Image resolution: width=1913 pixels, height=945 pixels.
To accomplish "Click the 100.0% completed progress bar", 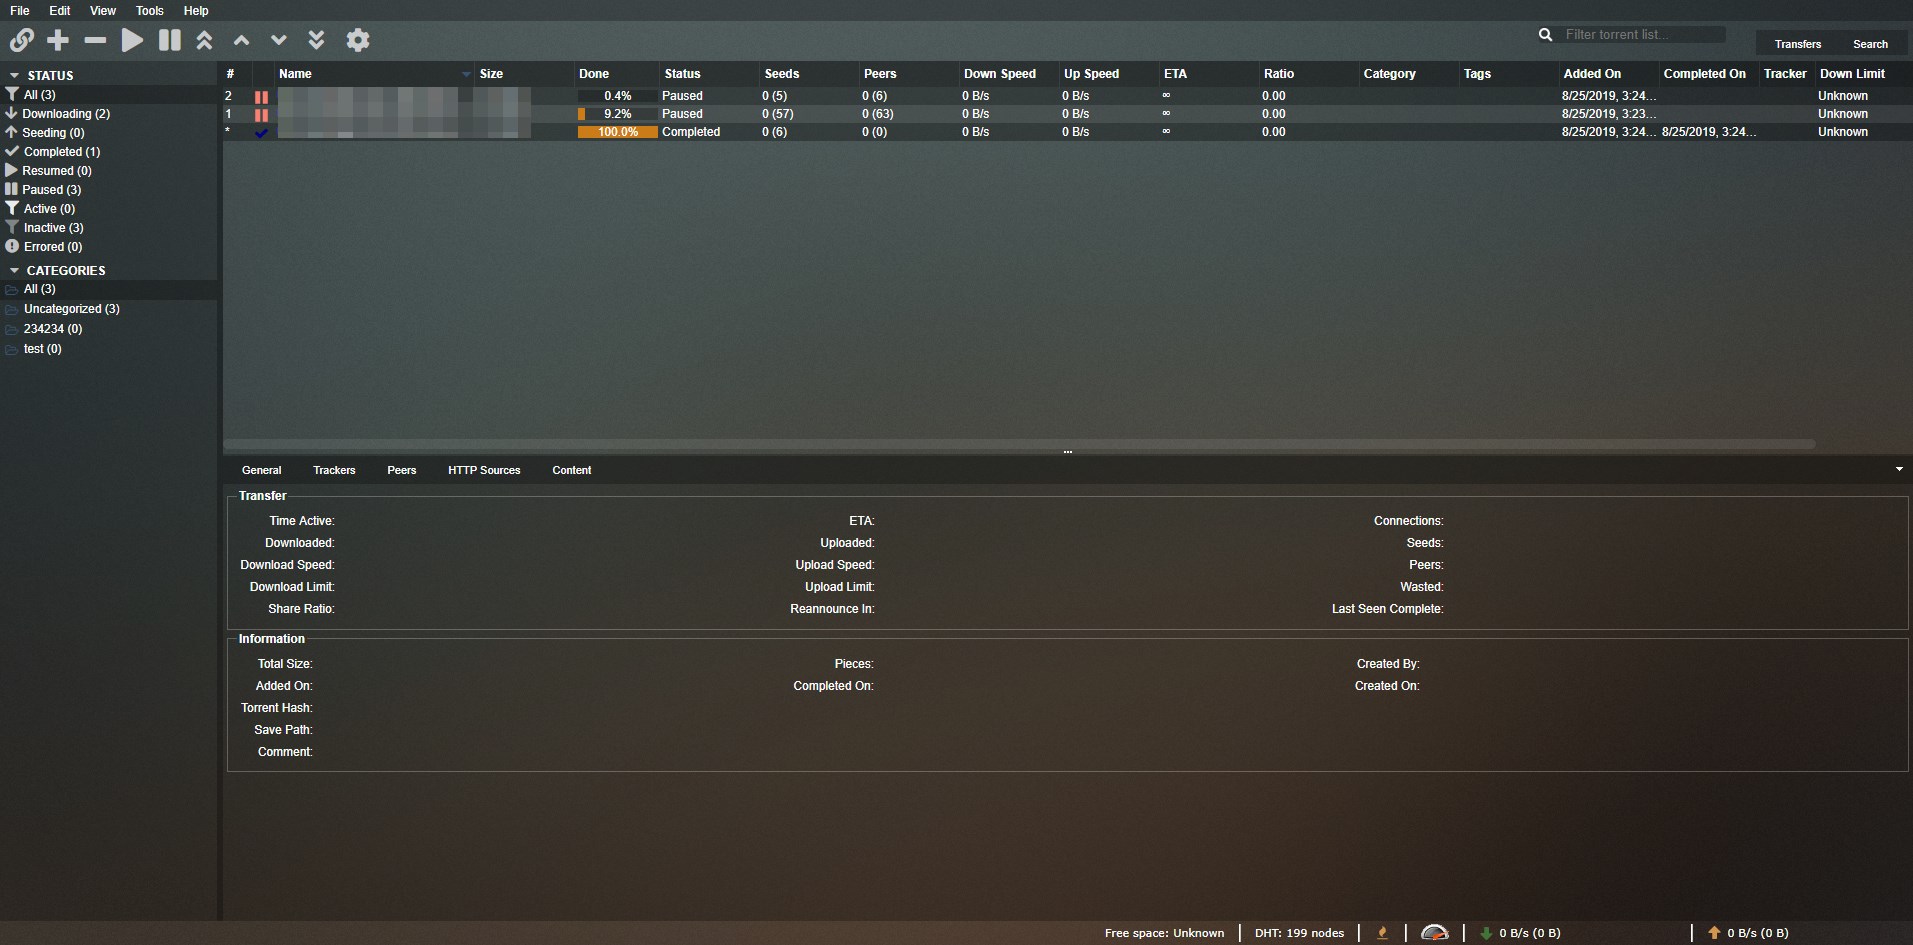I will click(x=617, y=132).
